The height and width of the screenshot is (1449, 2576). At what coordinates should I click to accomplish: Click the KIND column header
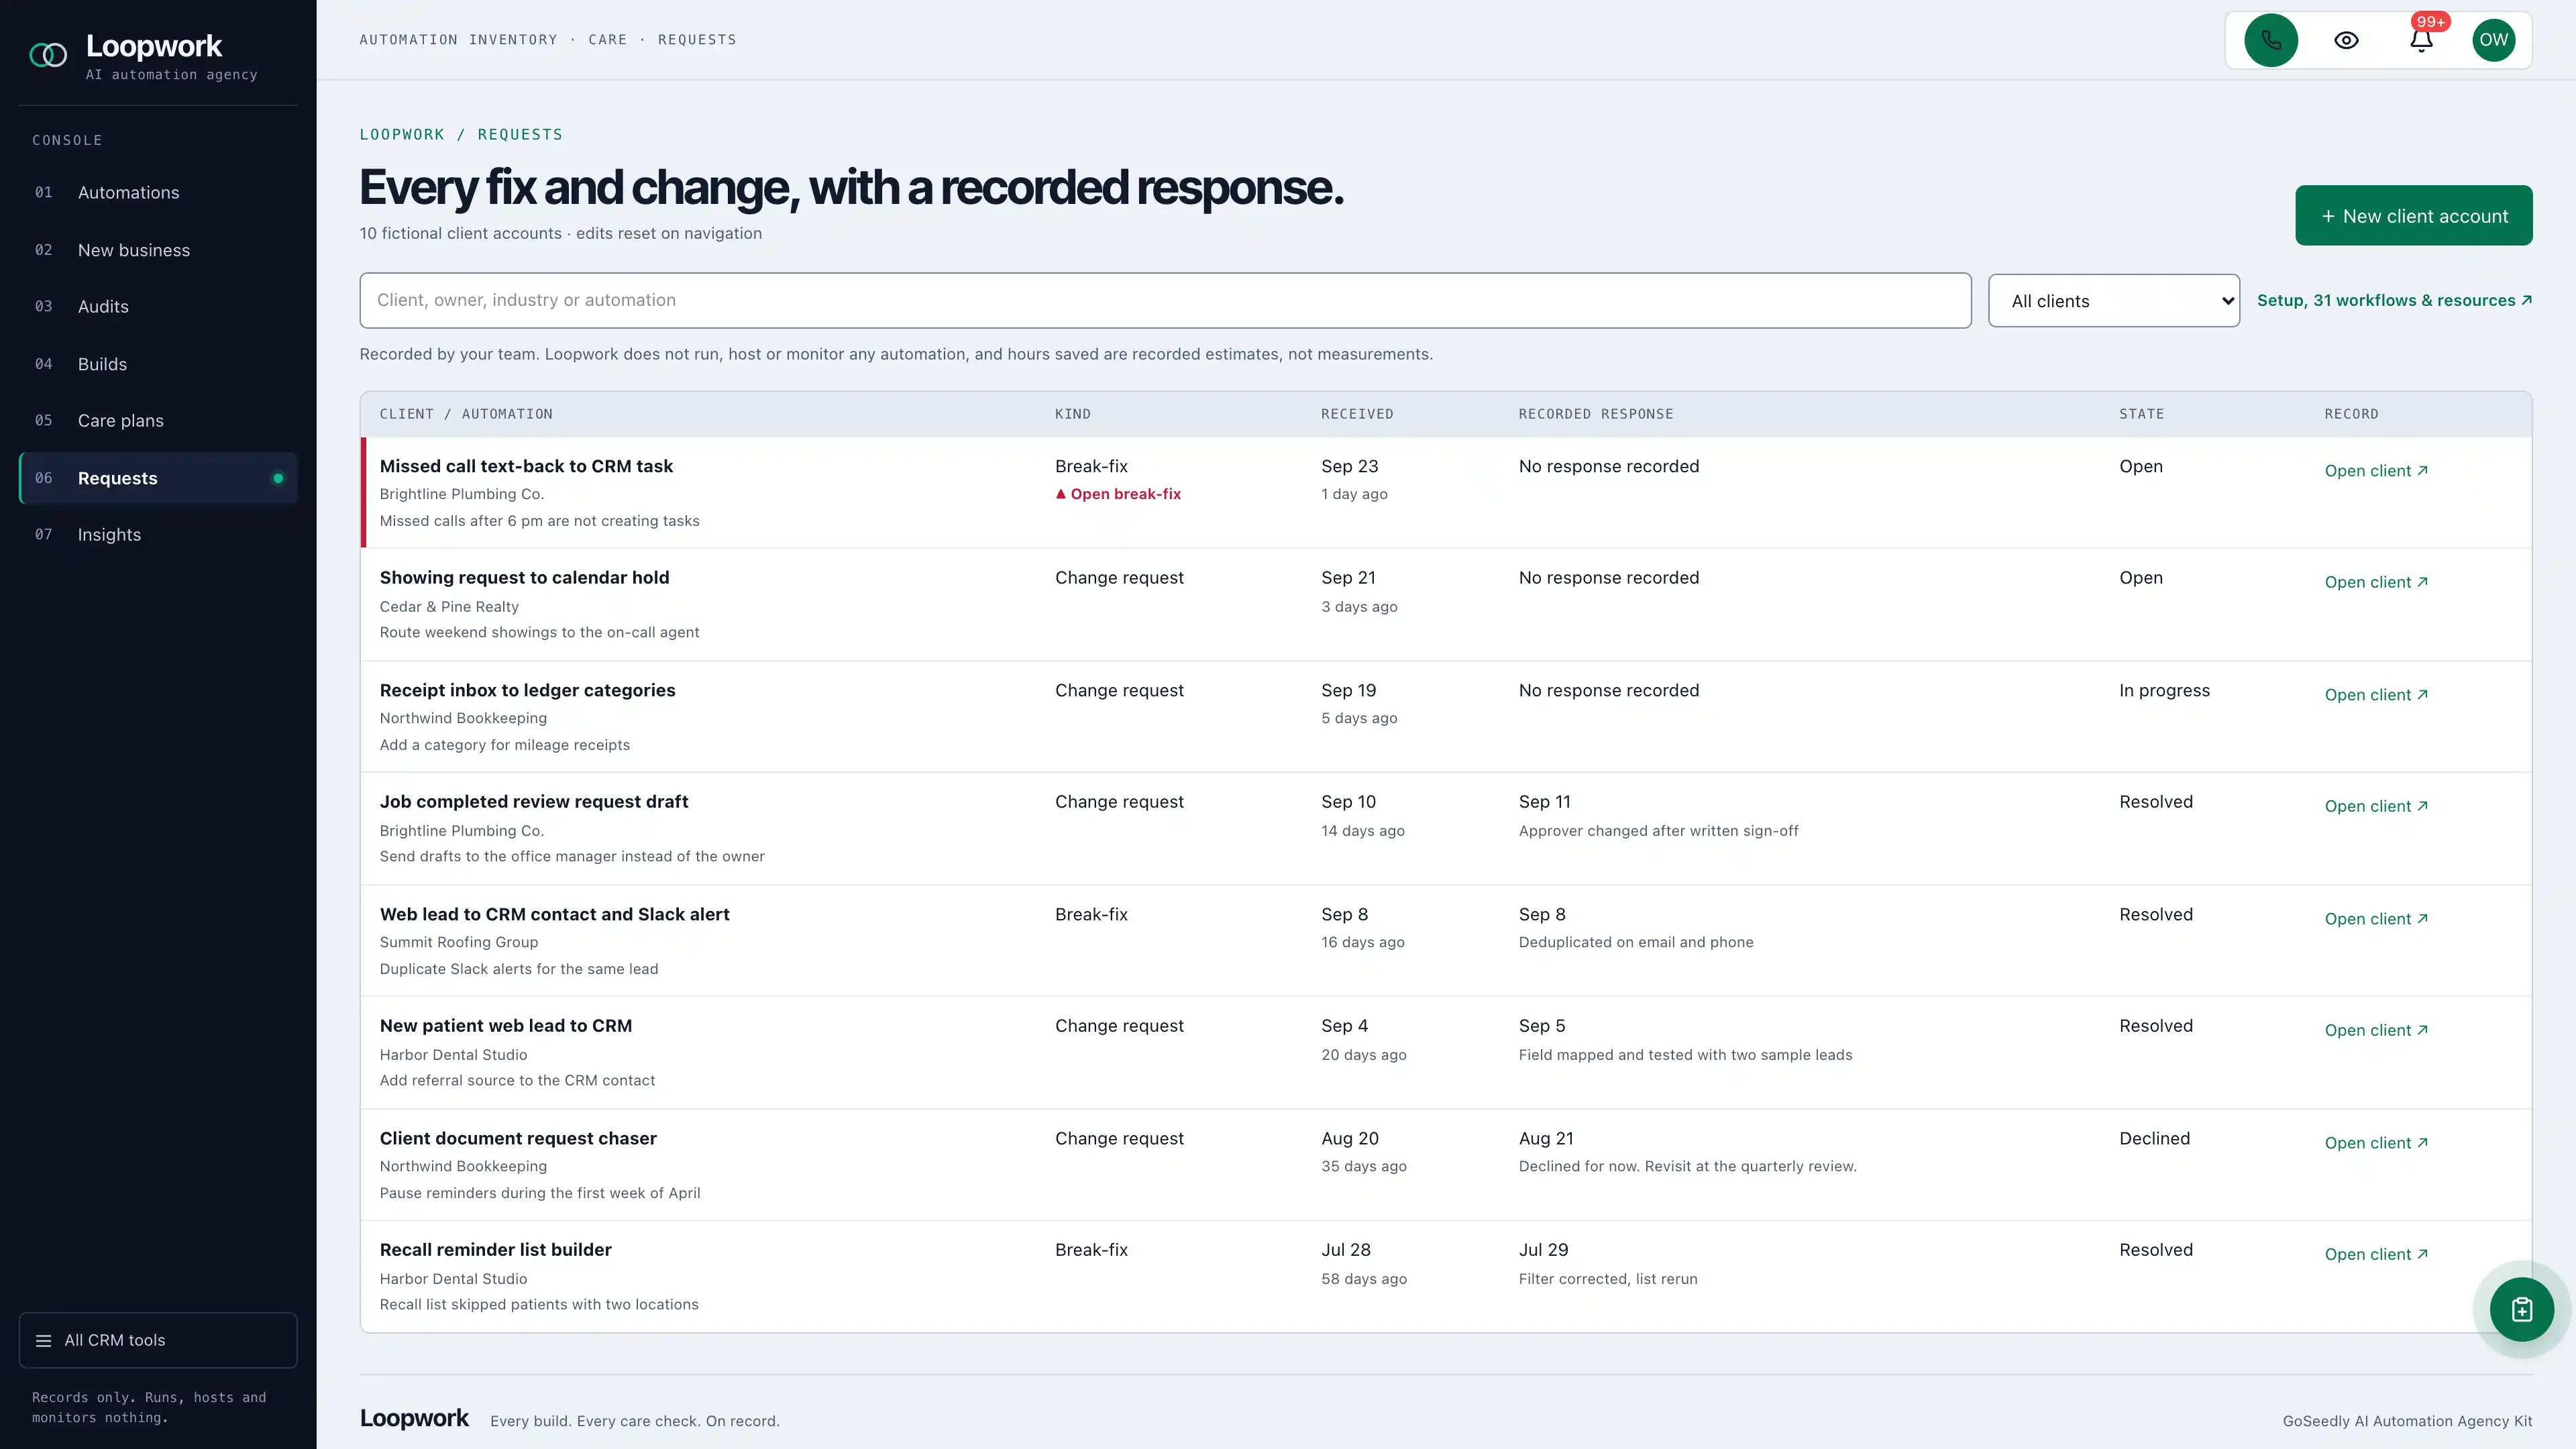pos(1072,414)
